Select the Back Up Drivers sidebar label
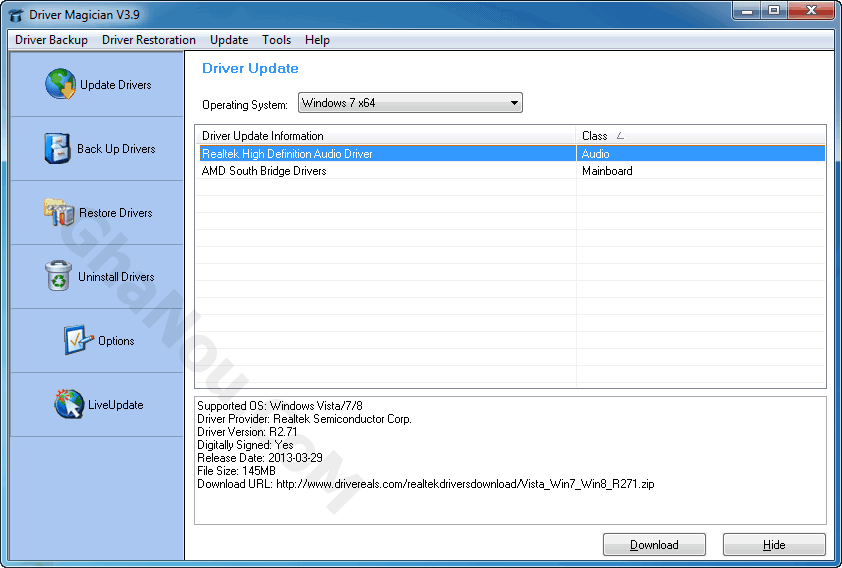 pos(116,149)
